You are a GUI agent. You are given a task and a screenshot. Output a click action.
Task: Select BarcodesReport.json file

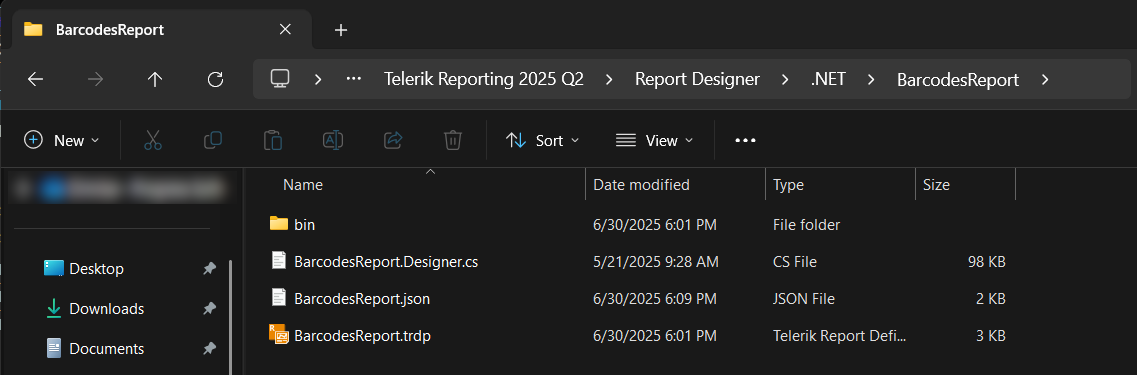(x=363, y=299)
